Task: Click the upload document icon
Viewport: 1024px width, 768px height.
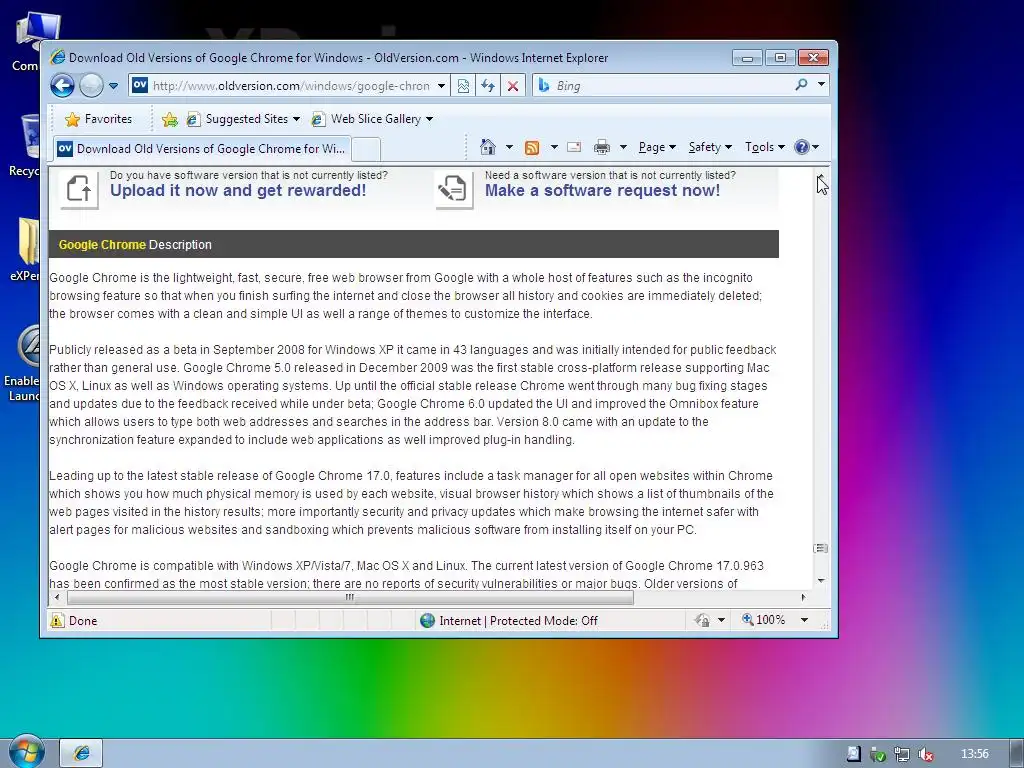Action: 79,189
